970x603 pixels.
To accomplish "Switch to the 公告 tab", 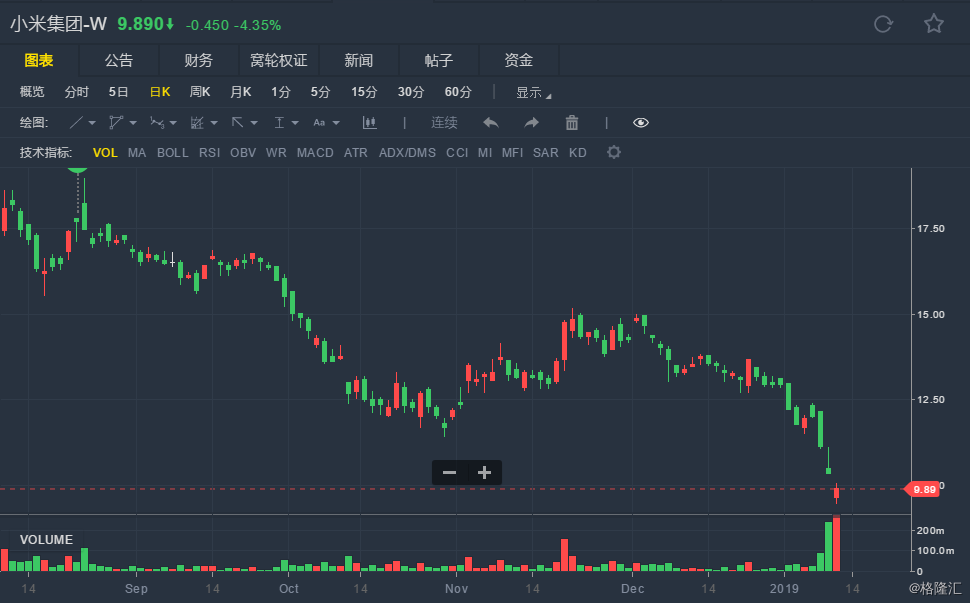I will pyautogui.click(x=119, y=61).
